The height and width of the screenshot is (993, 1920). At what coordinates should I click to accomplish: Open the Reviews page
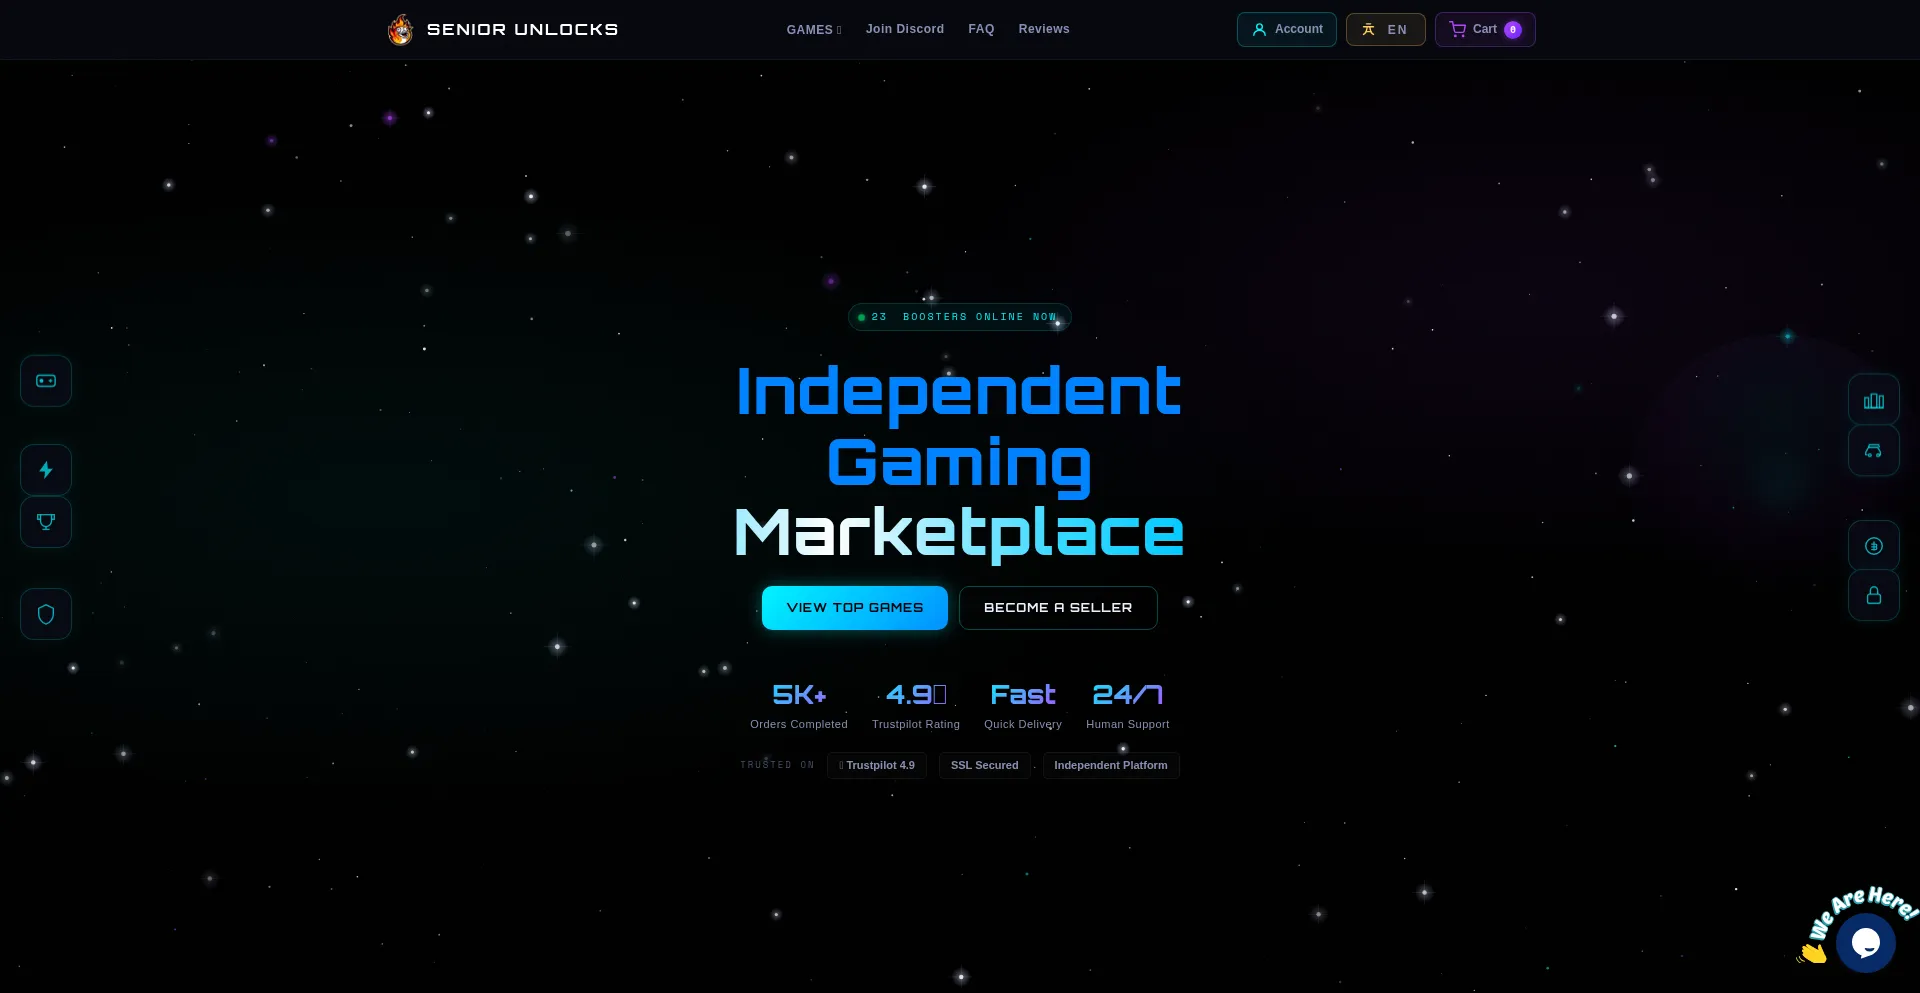click(1044, 29)
